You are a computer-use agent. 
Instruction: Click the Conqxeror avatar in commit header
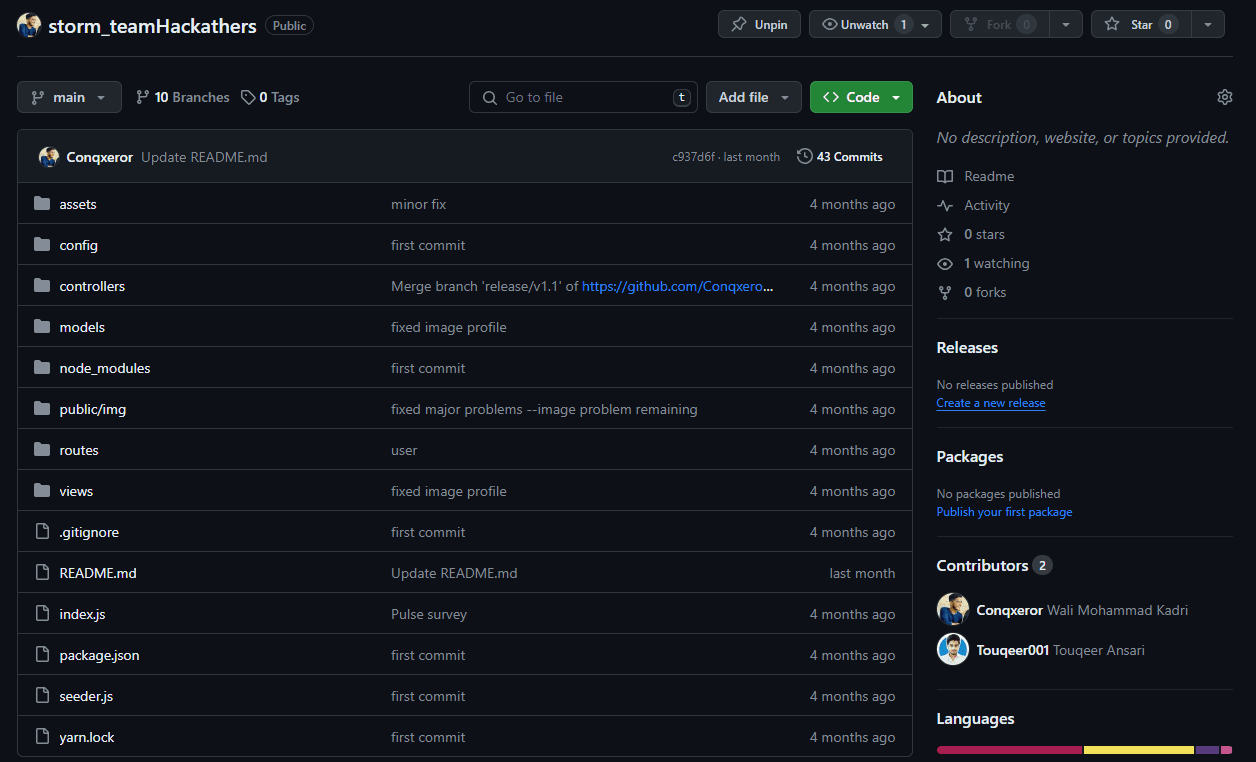[49, 157]
